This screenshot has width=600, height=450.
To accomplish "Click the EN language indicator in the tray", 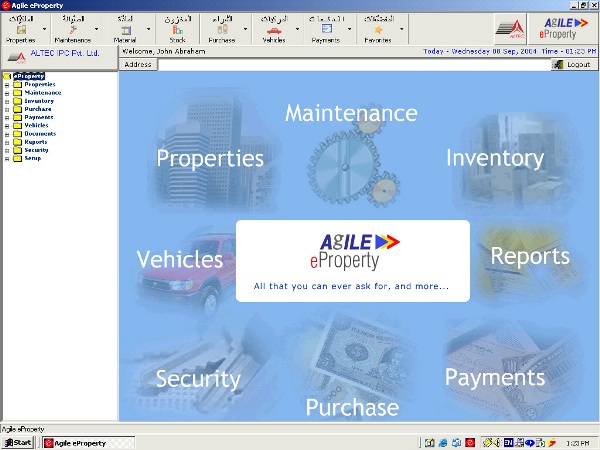I will pos(508,443).
